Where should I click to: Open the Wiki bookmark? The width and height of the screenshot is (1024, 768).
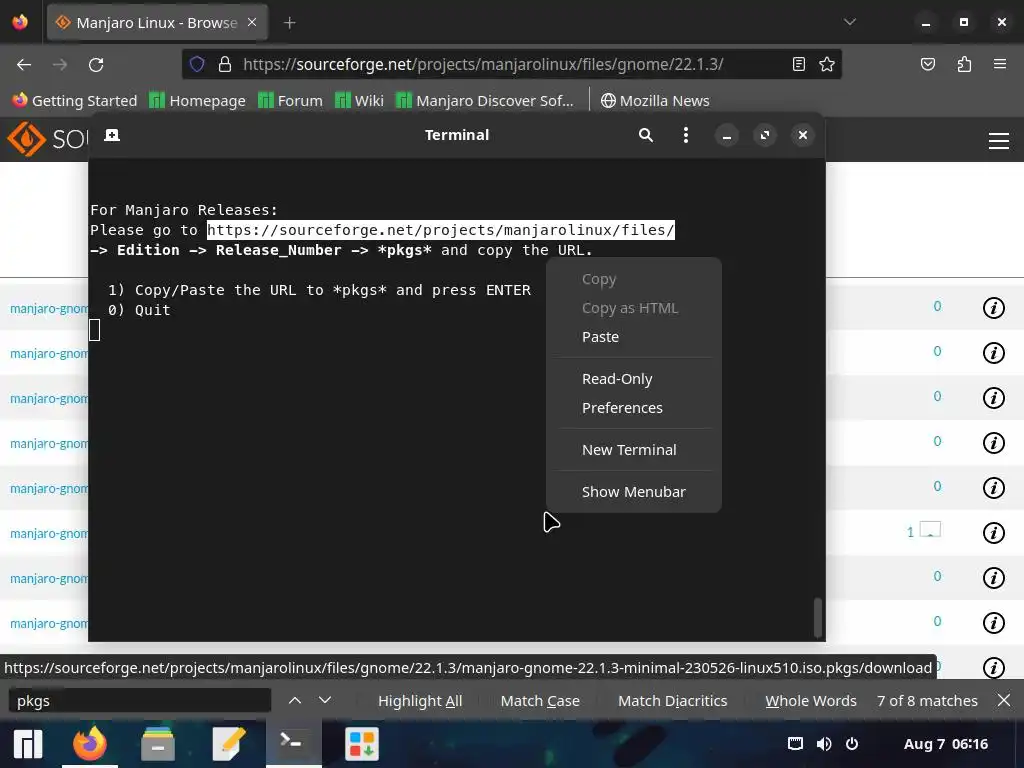(359, 101)
